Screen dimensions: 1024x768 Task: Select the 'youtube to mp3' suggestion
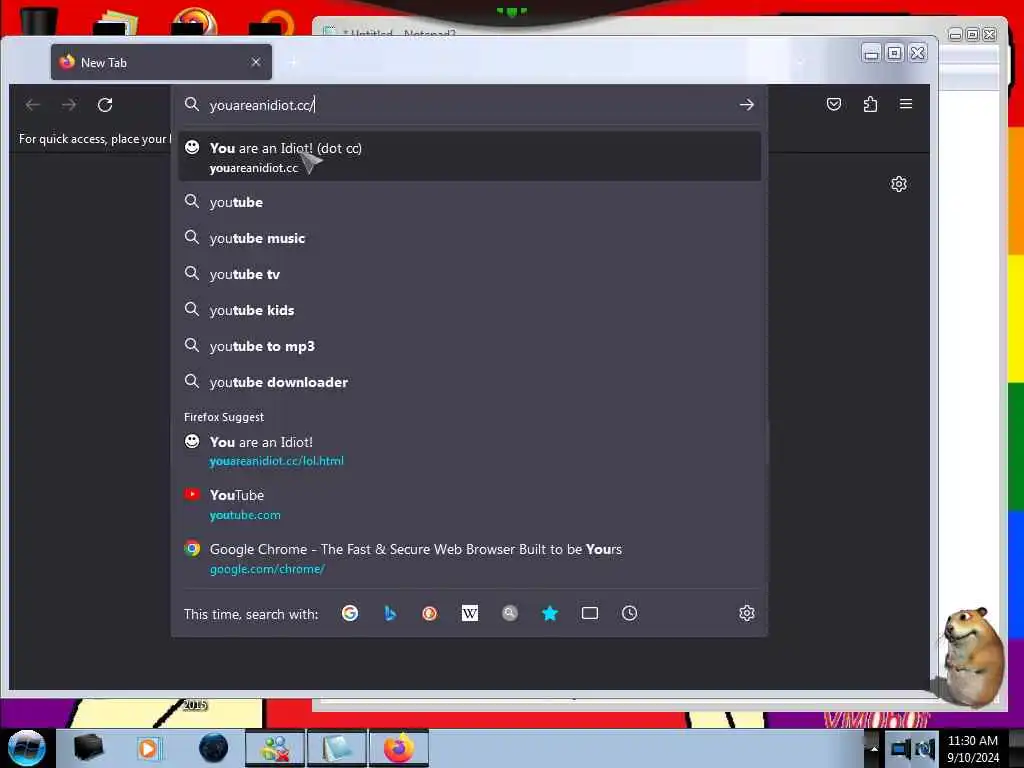pyautogui.click(x=469, y=345)
